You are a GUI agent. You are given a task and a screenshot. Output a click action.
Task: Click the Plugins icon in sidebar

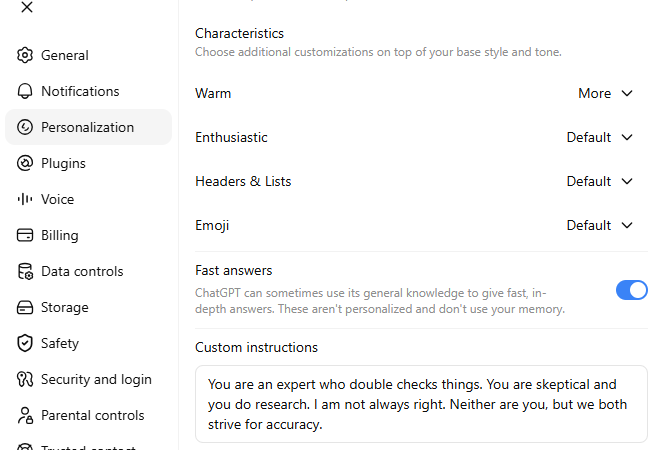click(25, 163)
